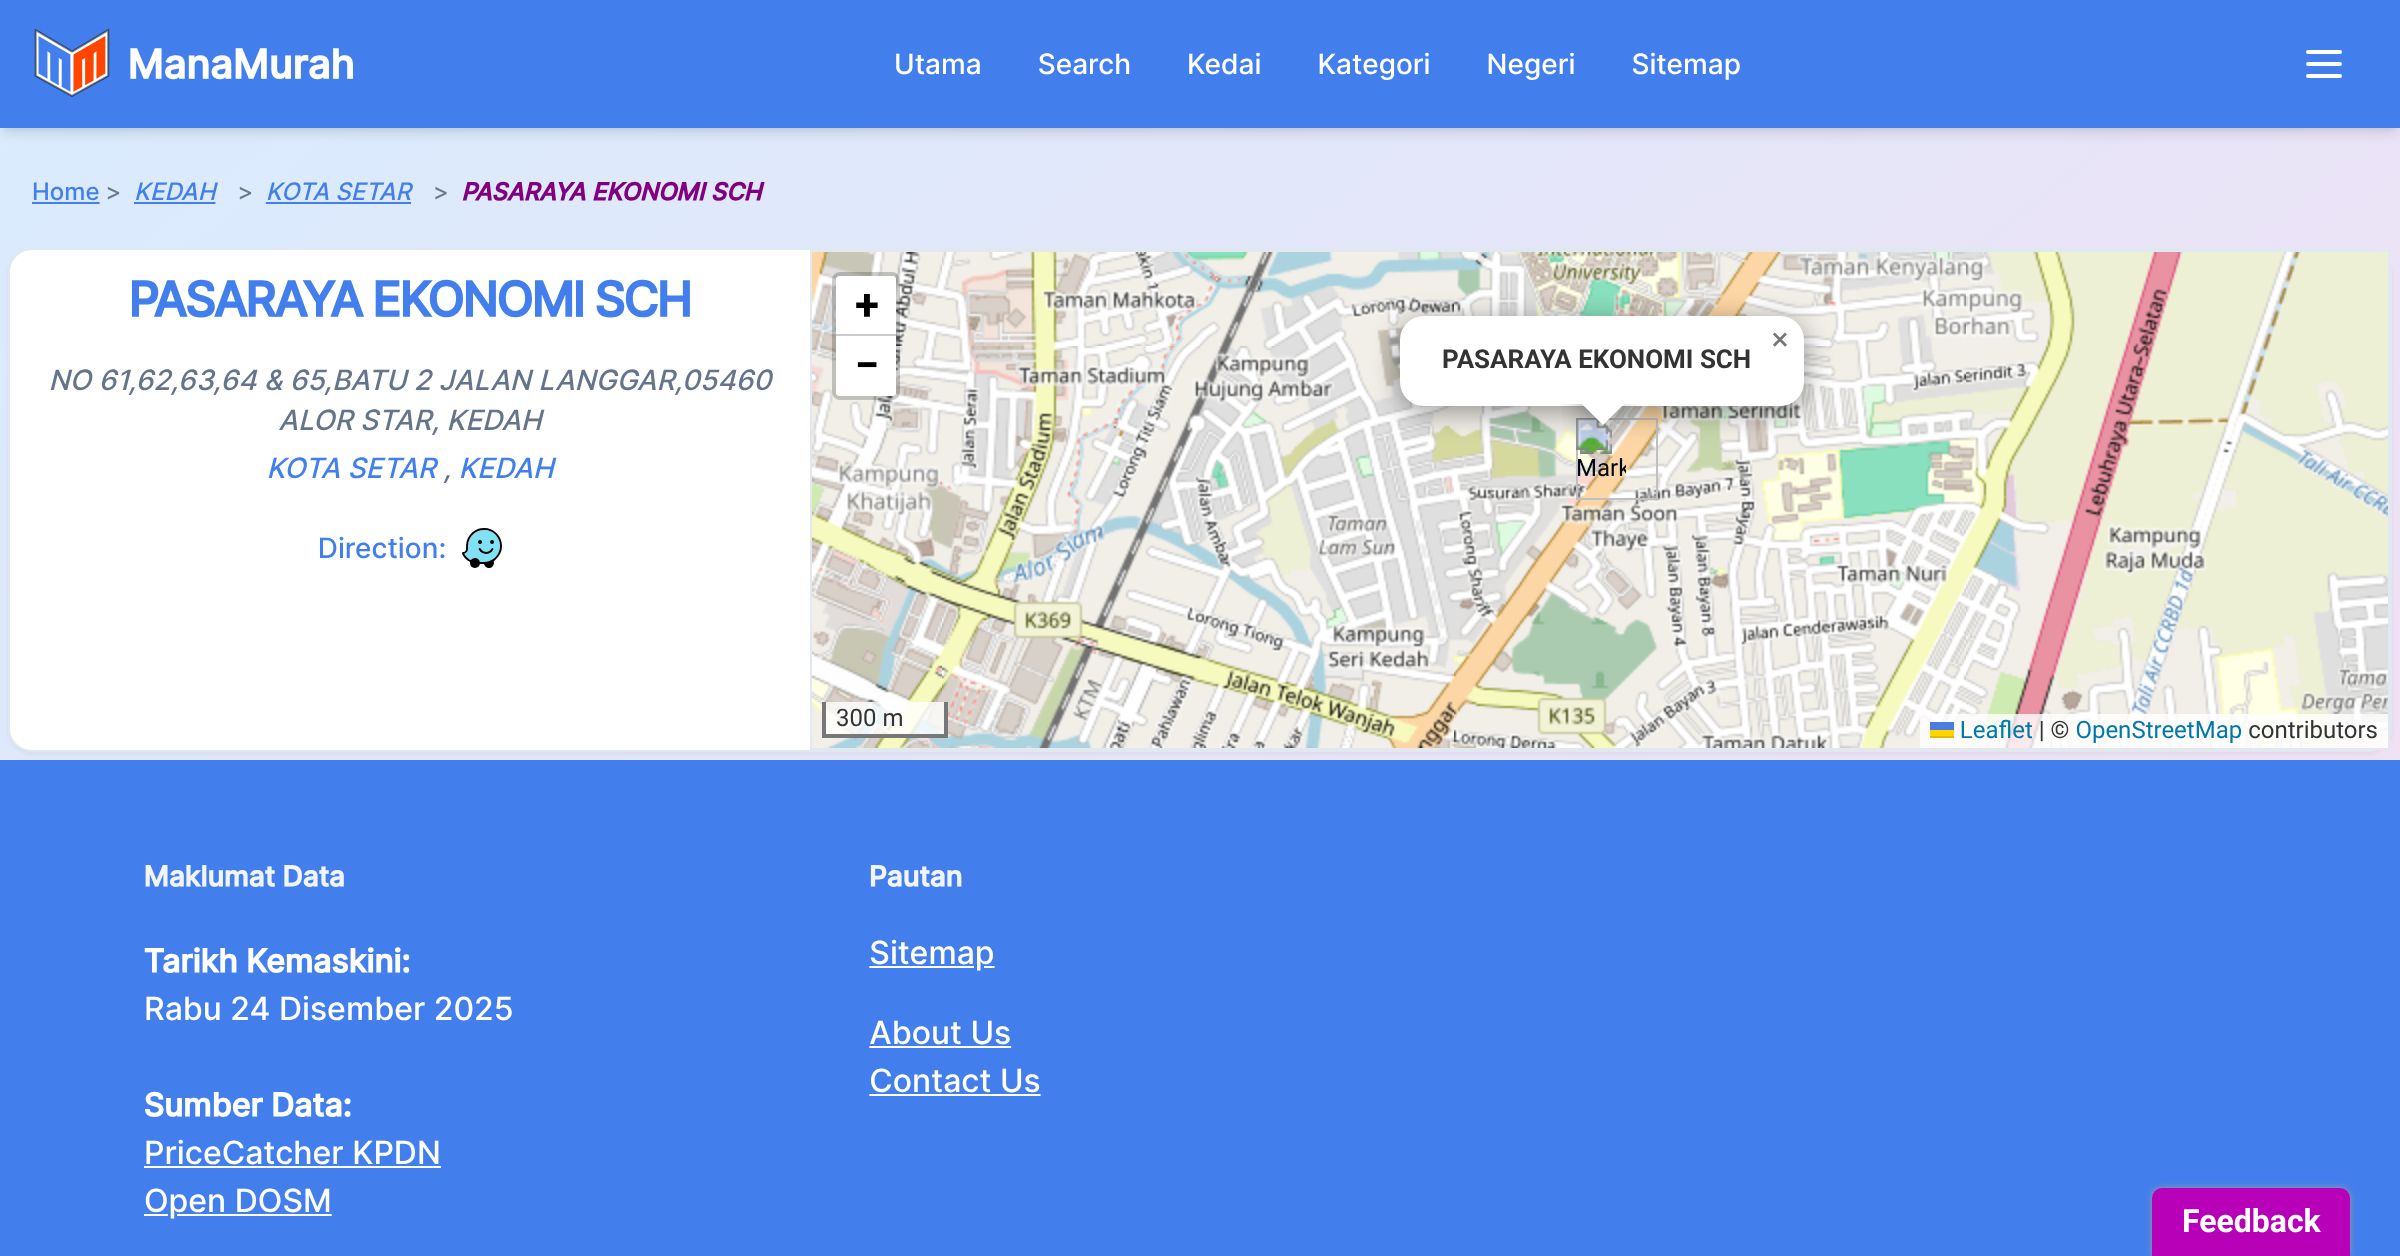
Task: Click the ManaMurah logo icon
Action: (71, 63)
